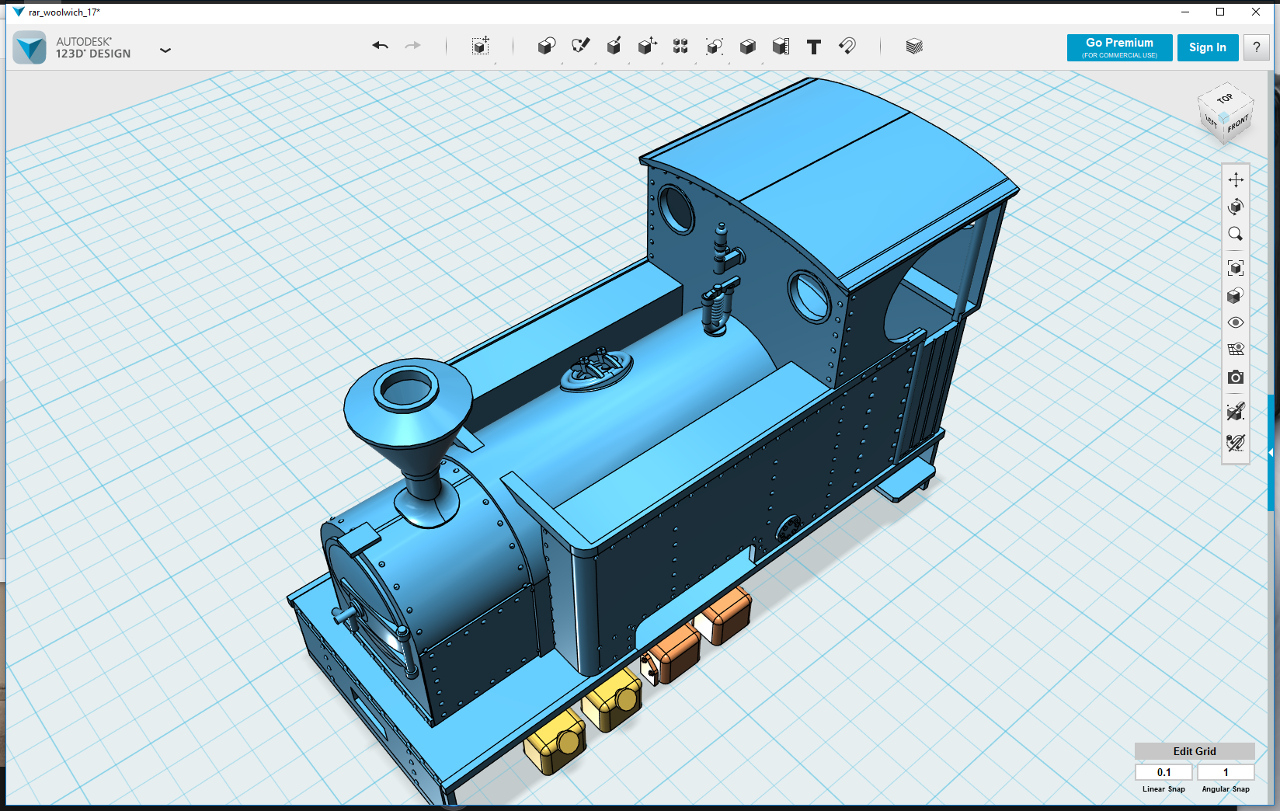Image resolution: width=1280 pixels, height=811 pixels.
Task: Open the Construct tool menu
Action: (x=614, y=46)
